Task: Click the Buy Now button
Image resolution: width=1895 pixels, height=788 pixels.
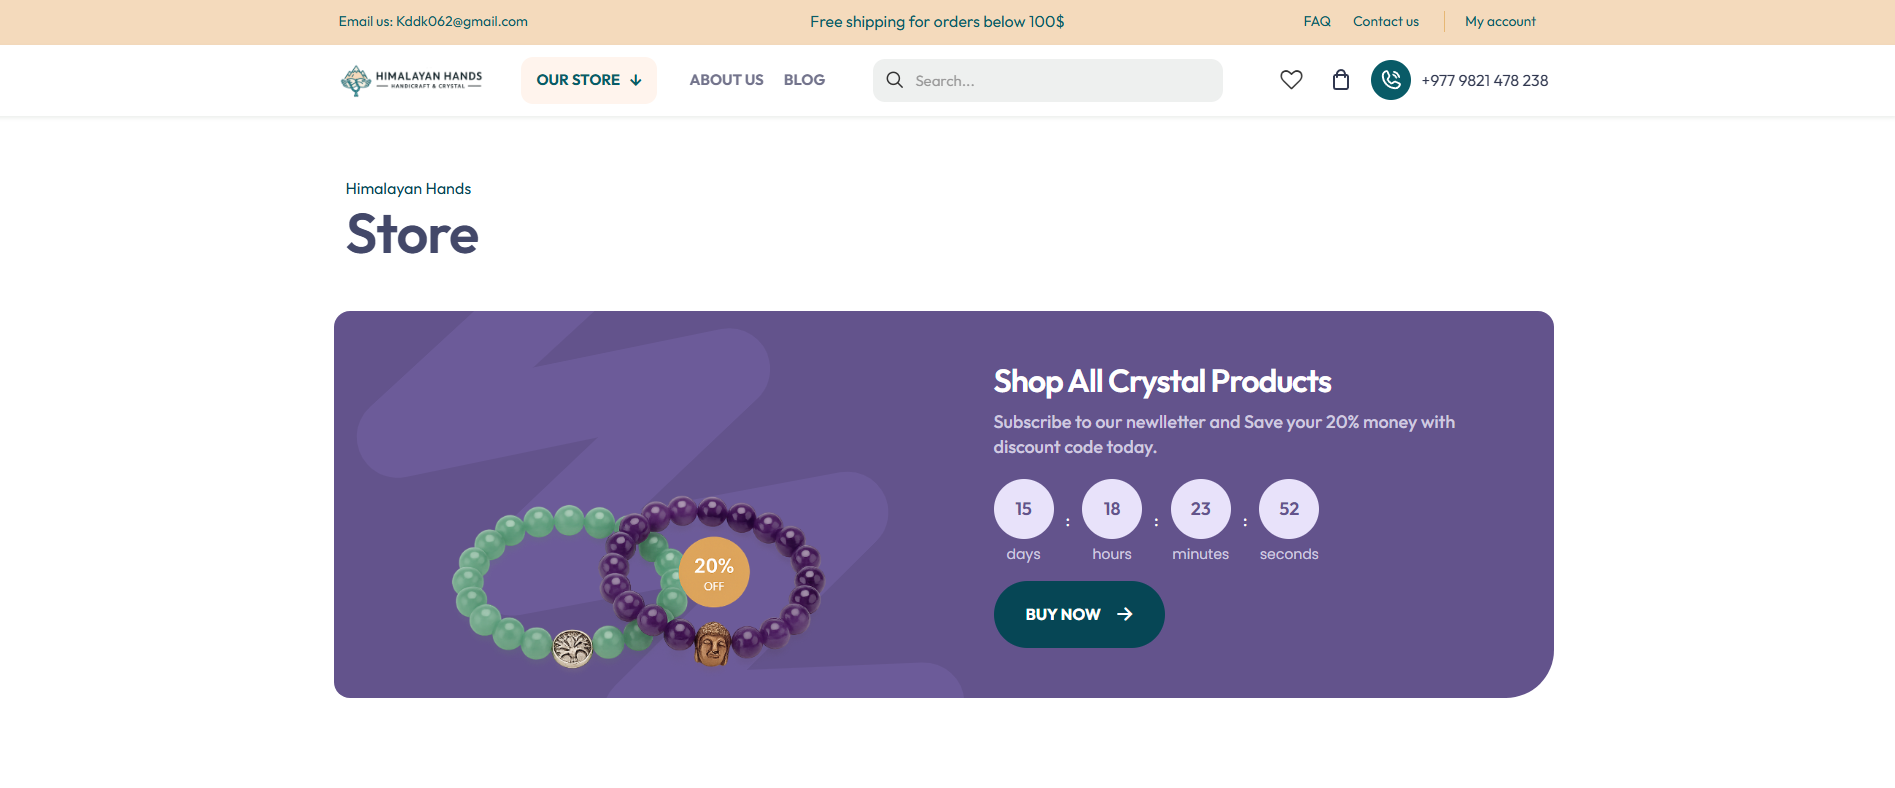Action: pyautogui.click(x=1079, y=614)
